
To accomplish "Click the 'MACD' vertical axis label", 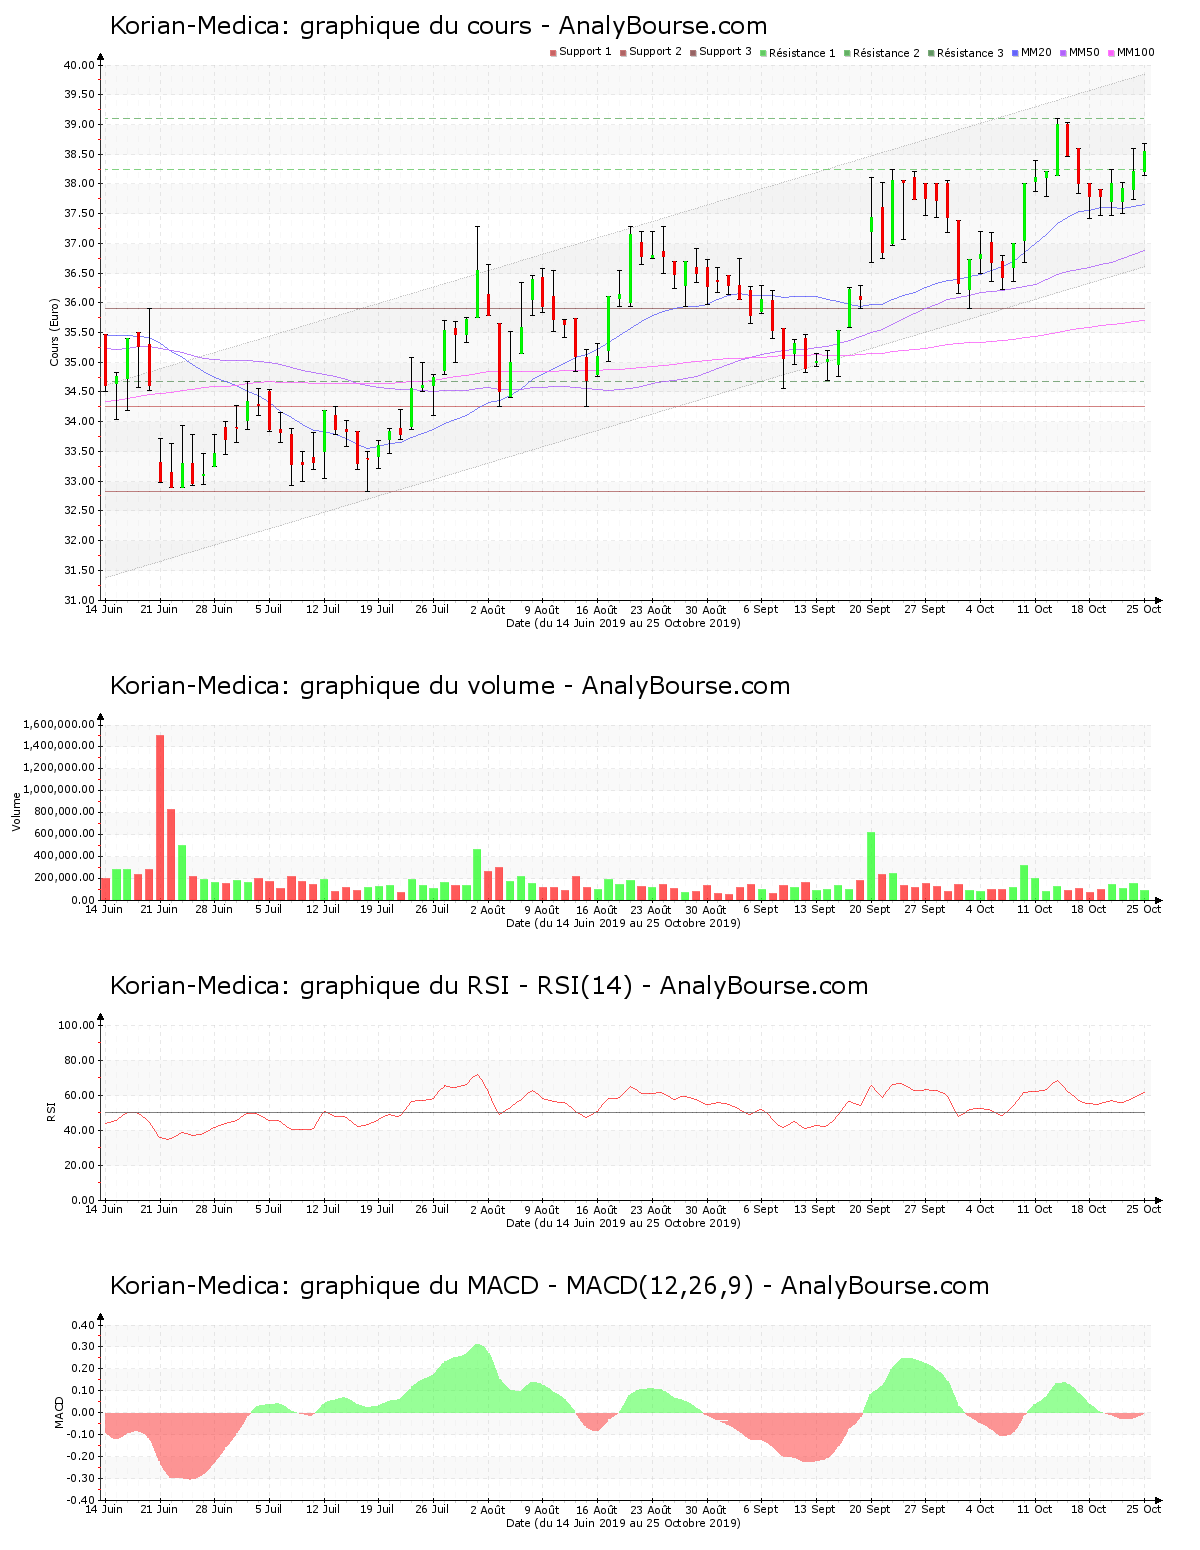I will pyautogui.click(x=59, y=1411).
